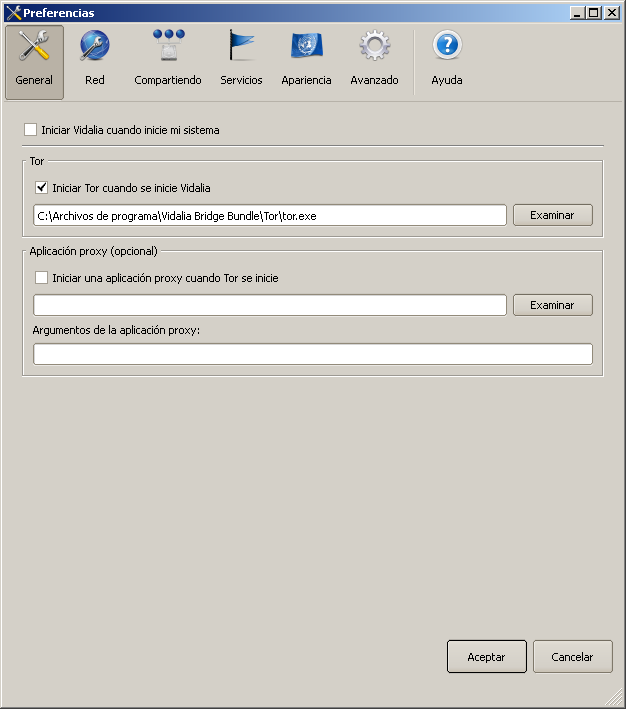
Task: Close the Preferencias window
Action: (612, 13)
